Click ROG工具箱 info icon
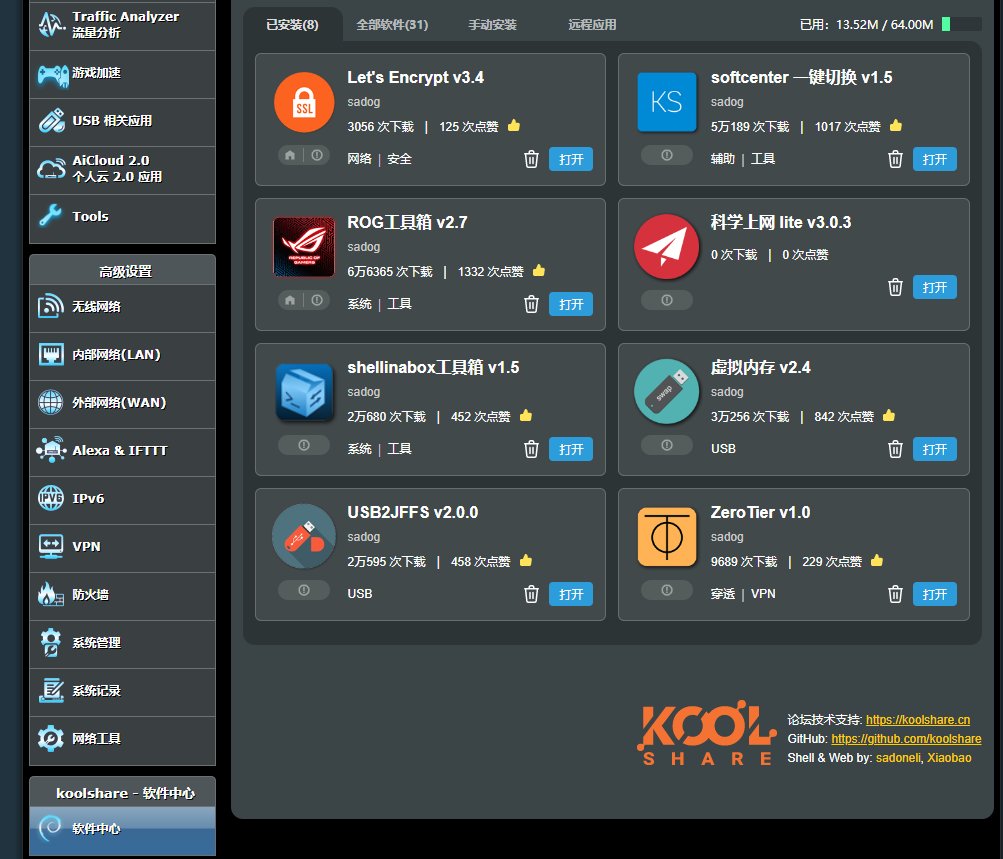Image resolution: width=1003 pixels, height=859 pixels. 317,301
